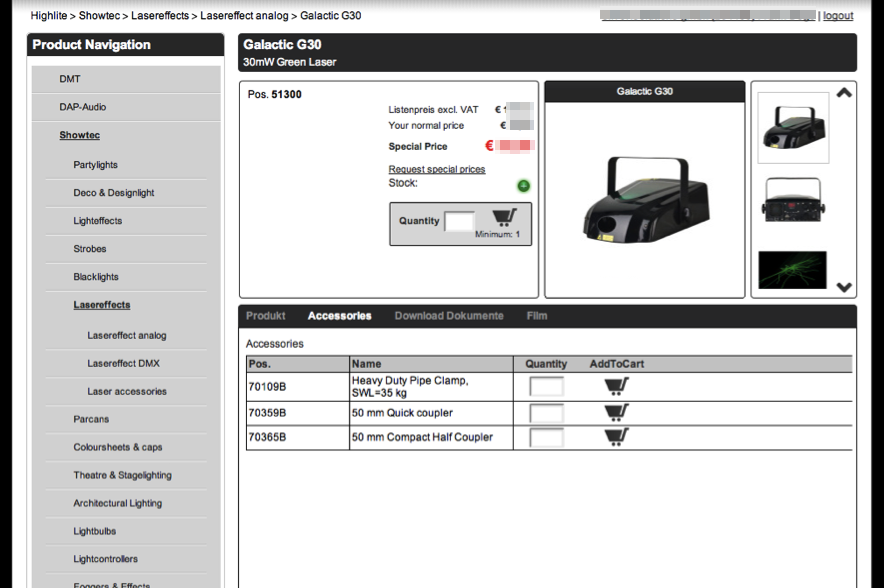This screenshot has height=588, width=884.
Task: Focus the main Quantity input field
Action: (x=459, y=221)
